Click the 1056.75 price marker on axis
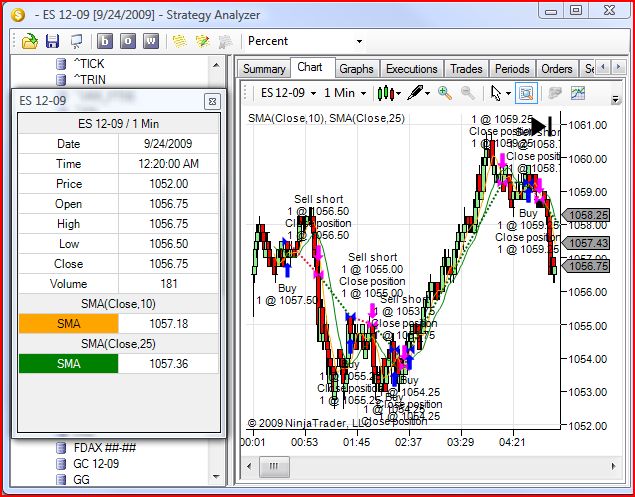Screen dimensions: 635x497 point(586,266)
